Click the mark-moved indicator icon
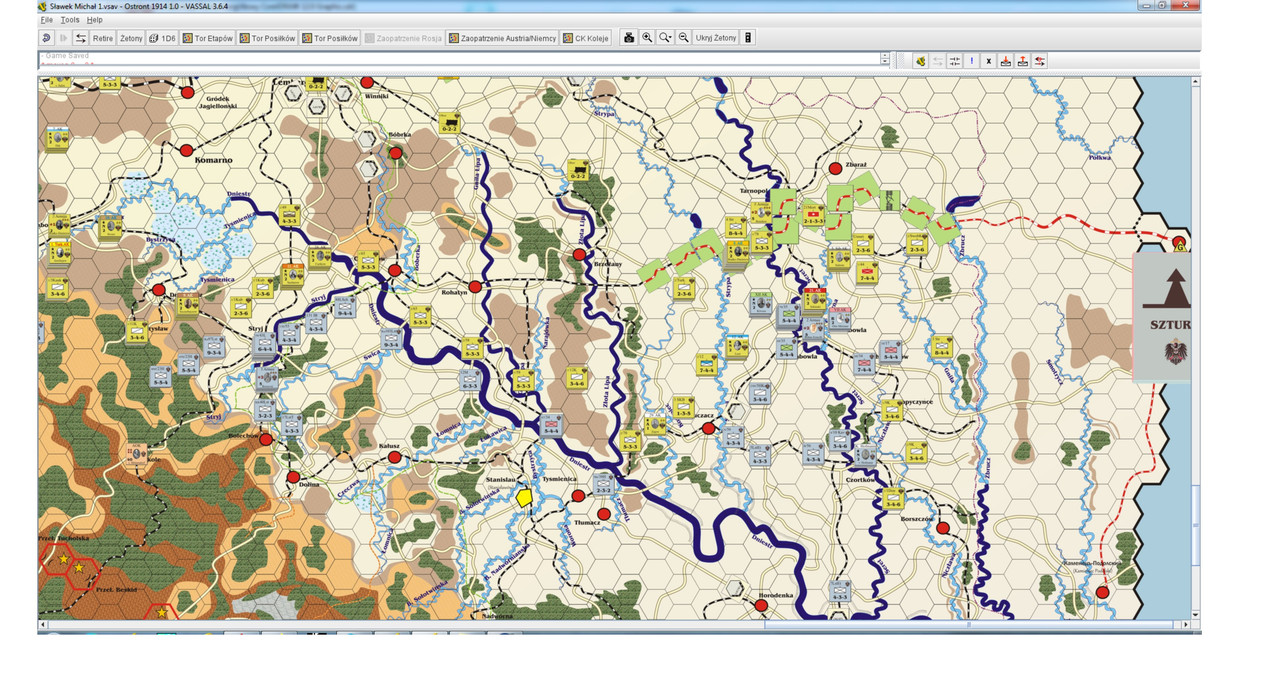Screen dimensions: 1280x693 coord(748,38)
